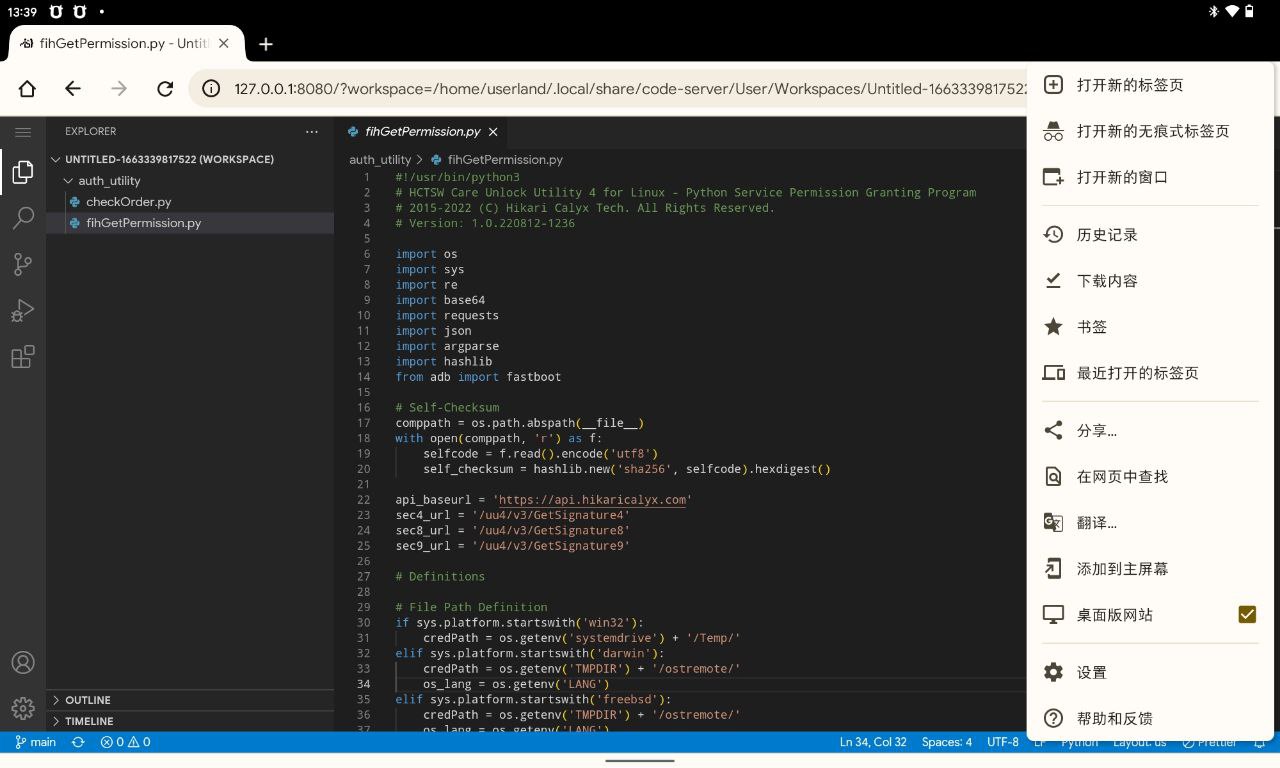Click the EXPLORER panel title
The image size is (1280, 768).
pyautogui.click(x=91, y=131)
